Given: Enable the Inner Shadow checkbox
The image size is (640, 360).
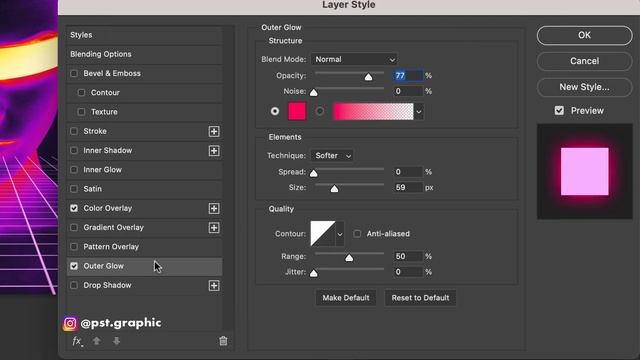Looking at the screenshot, I should [x=74, y=150].
